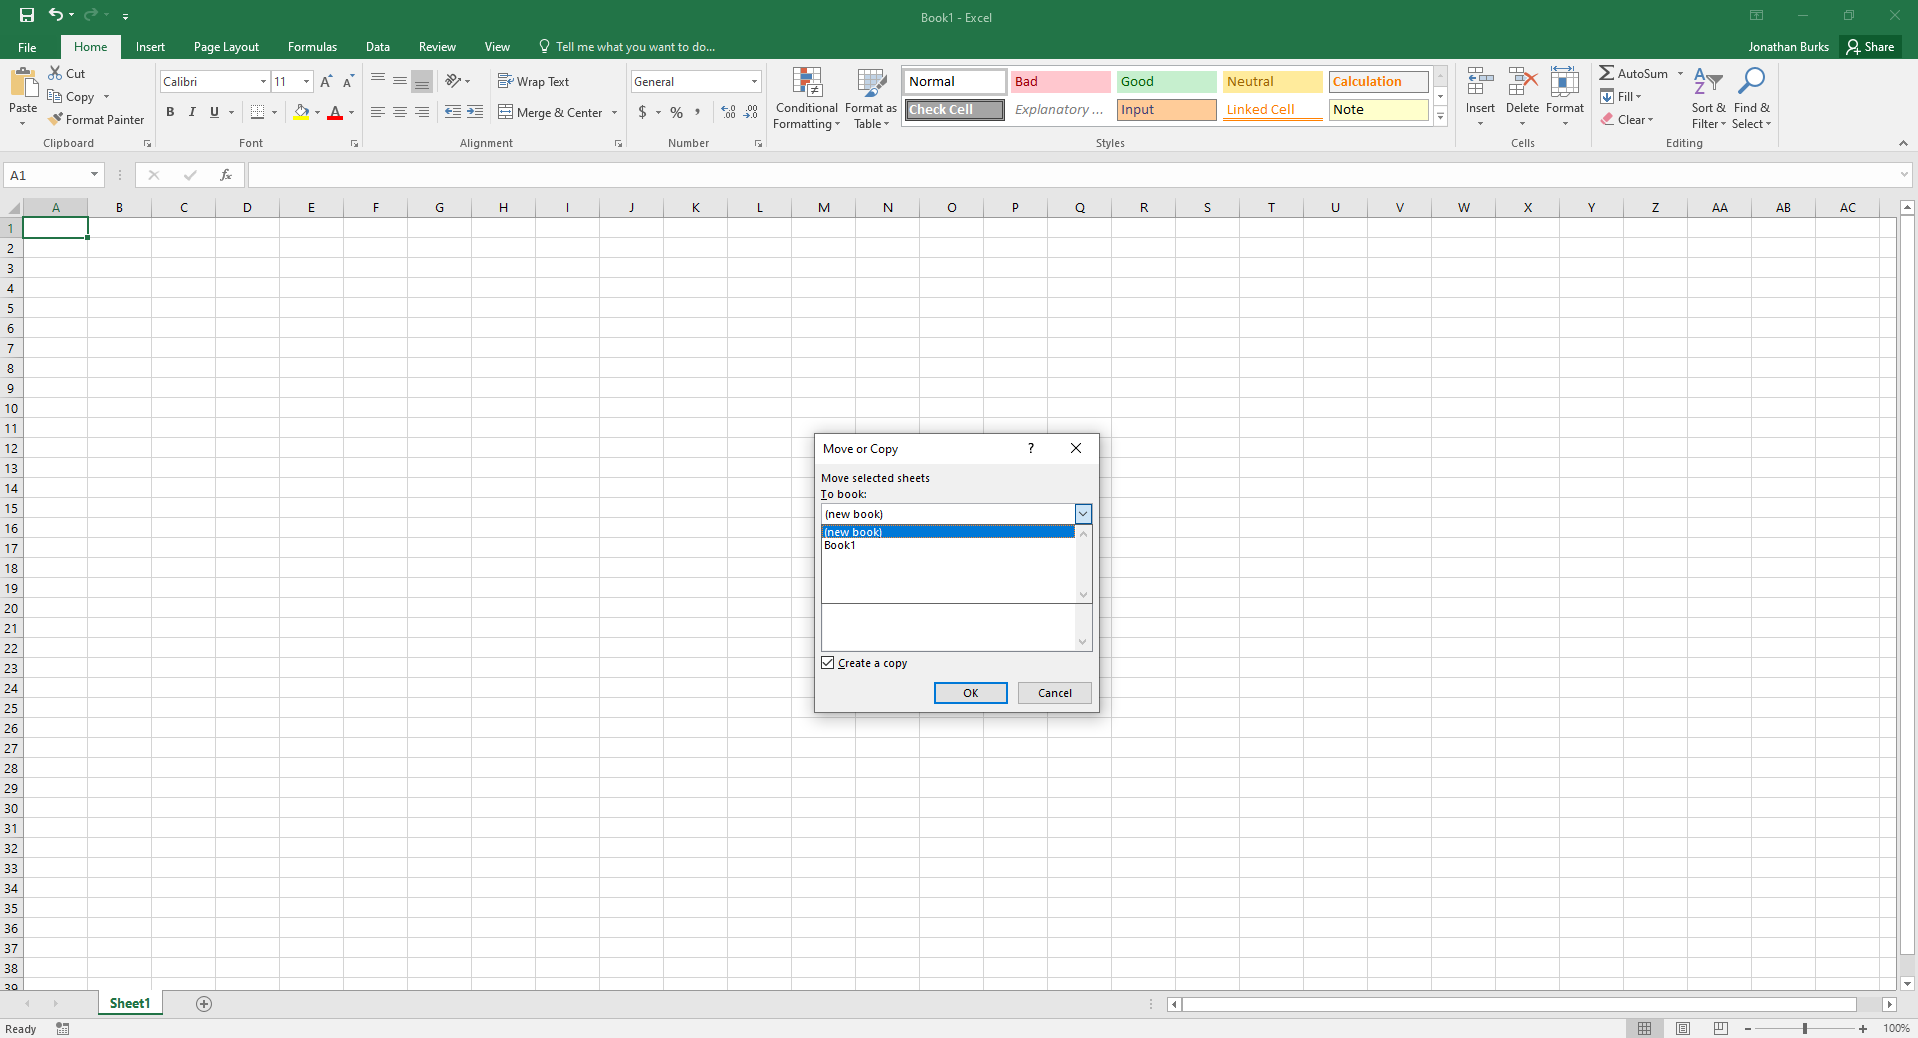1918x1038 pixels.
Task: Open the Review ribbon tab
Action: tap(436, 46)
